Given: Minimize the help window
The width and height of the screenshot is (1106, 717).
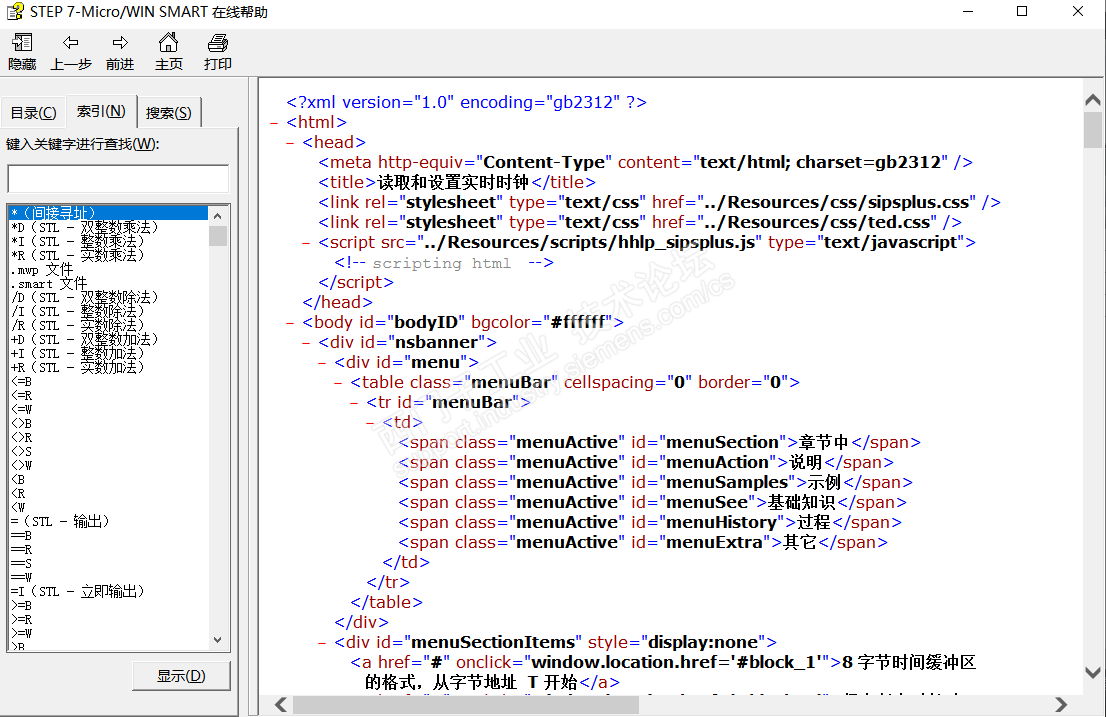Looking at the screenshot, I should coord(968,11).
